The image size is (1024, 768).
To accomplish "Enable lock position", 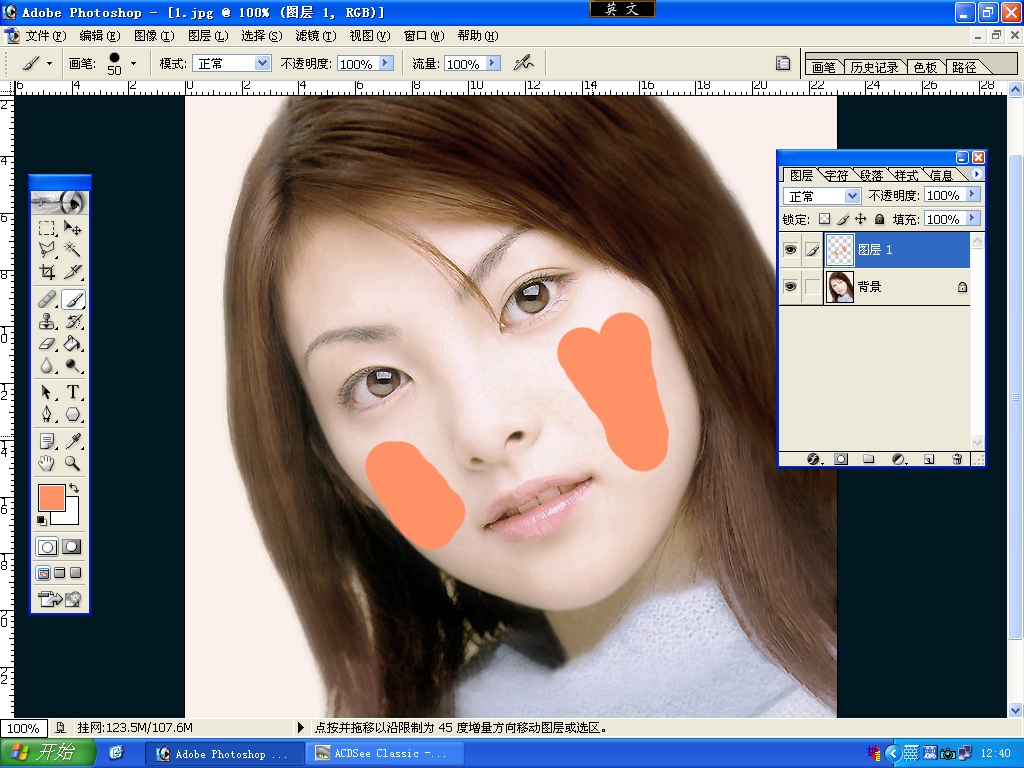I will (861, 219).
